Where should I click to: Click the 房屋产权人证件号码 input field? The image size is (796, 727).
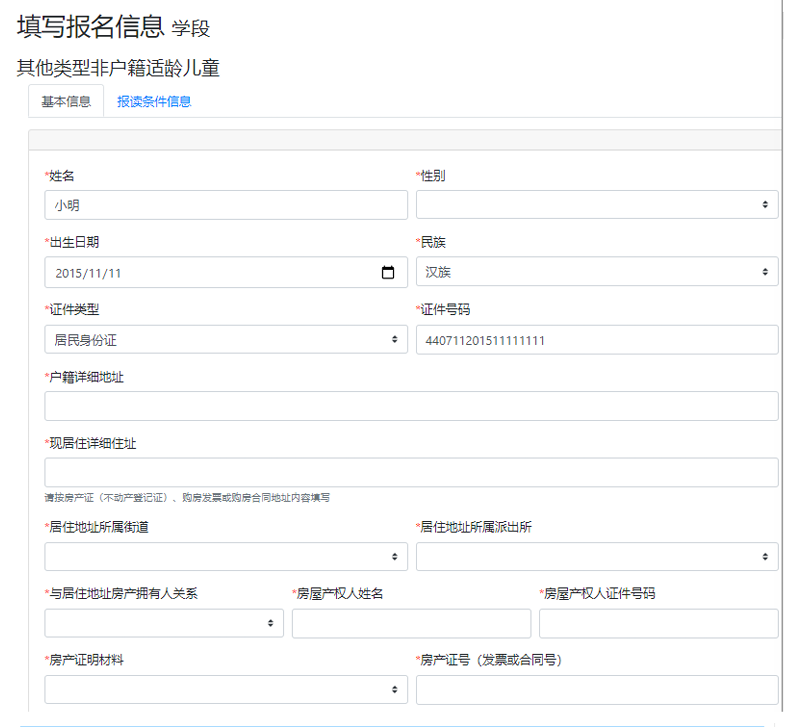[x=658, y=623]
